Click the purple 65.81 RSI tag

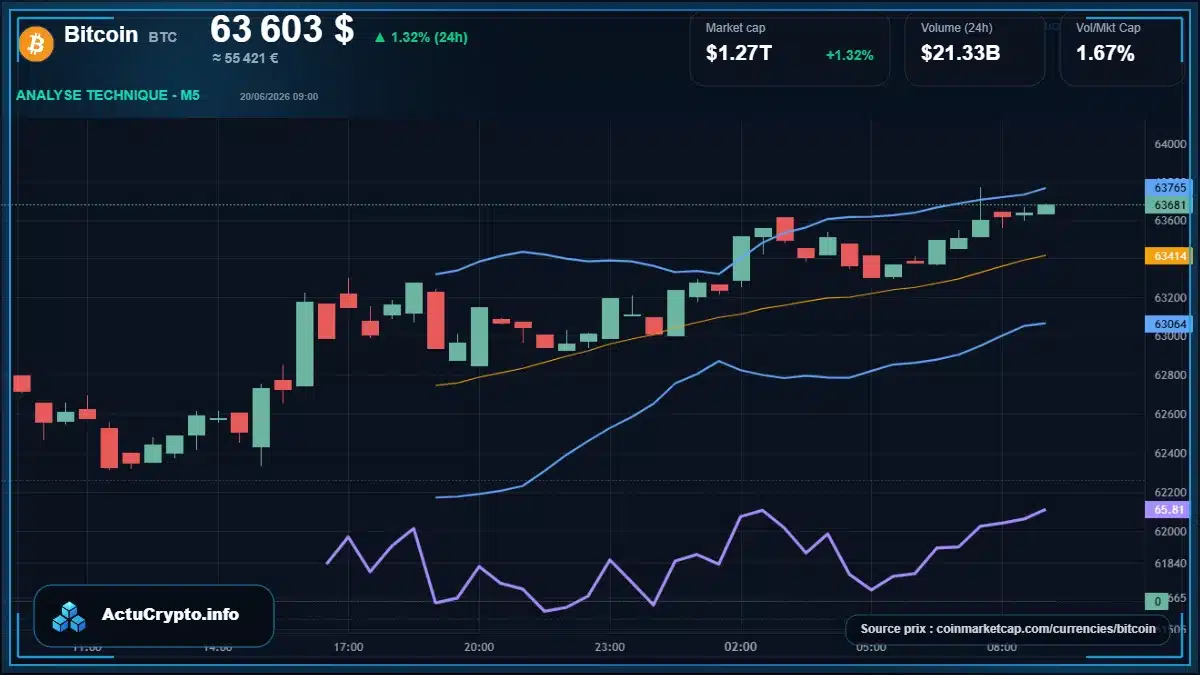1169,509
